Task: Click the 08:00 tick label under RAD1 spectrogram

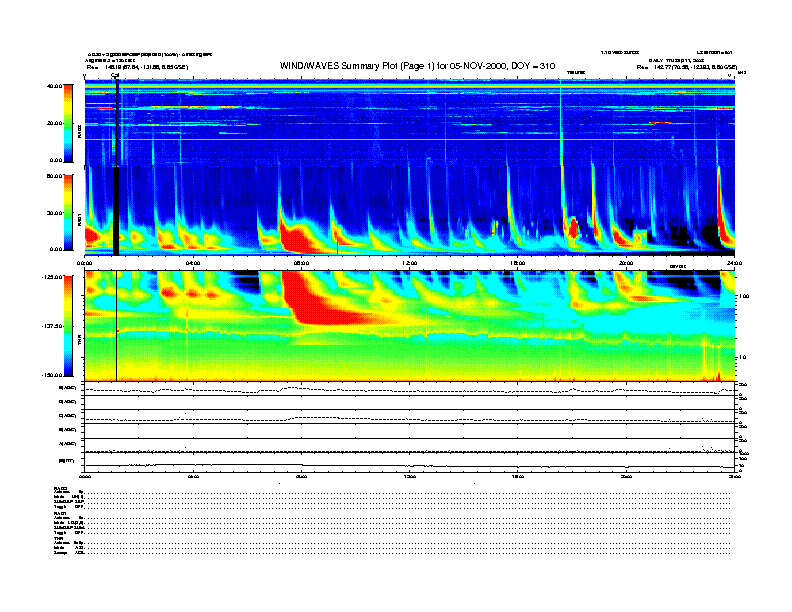Action: point(301,263)
